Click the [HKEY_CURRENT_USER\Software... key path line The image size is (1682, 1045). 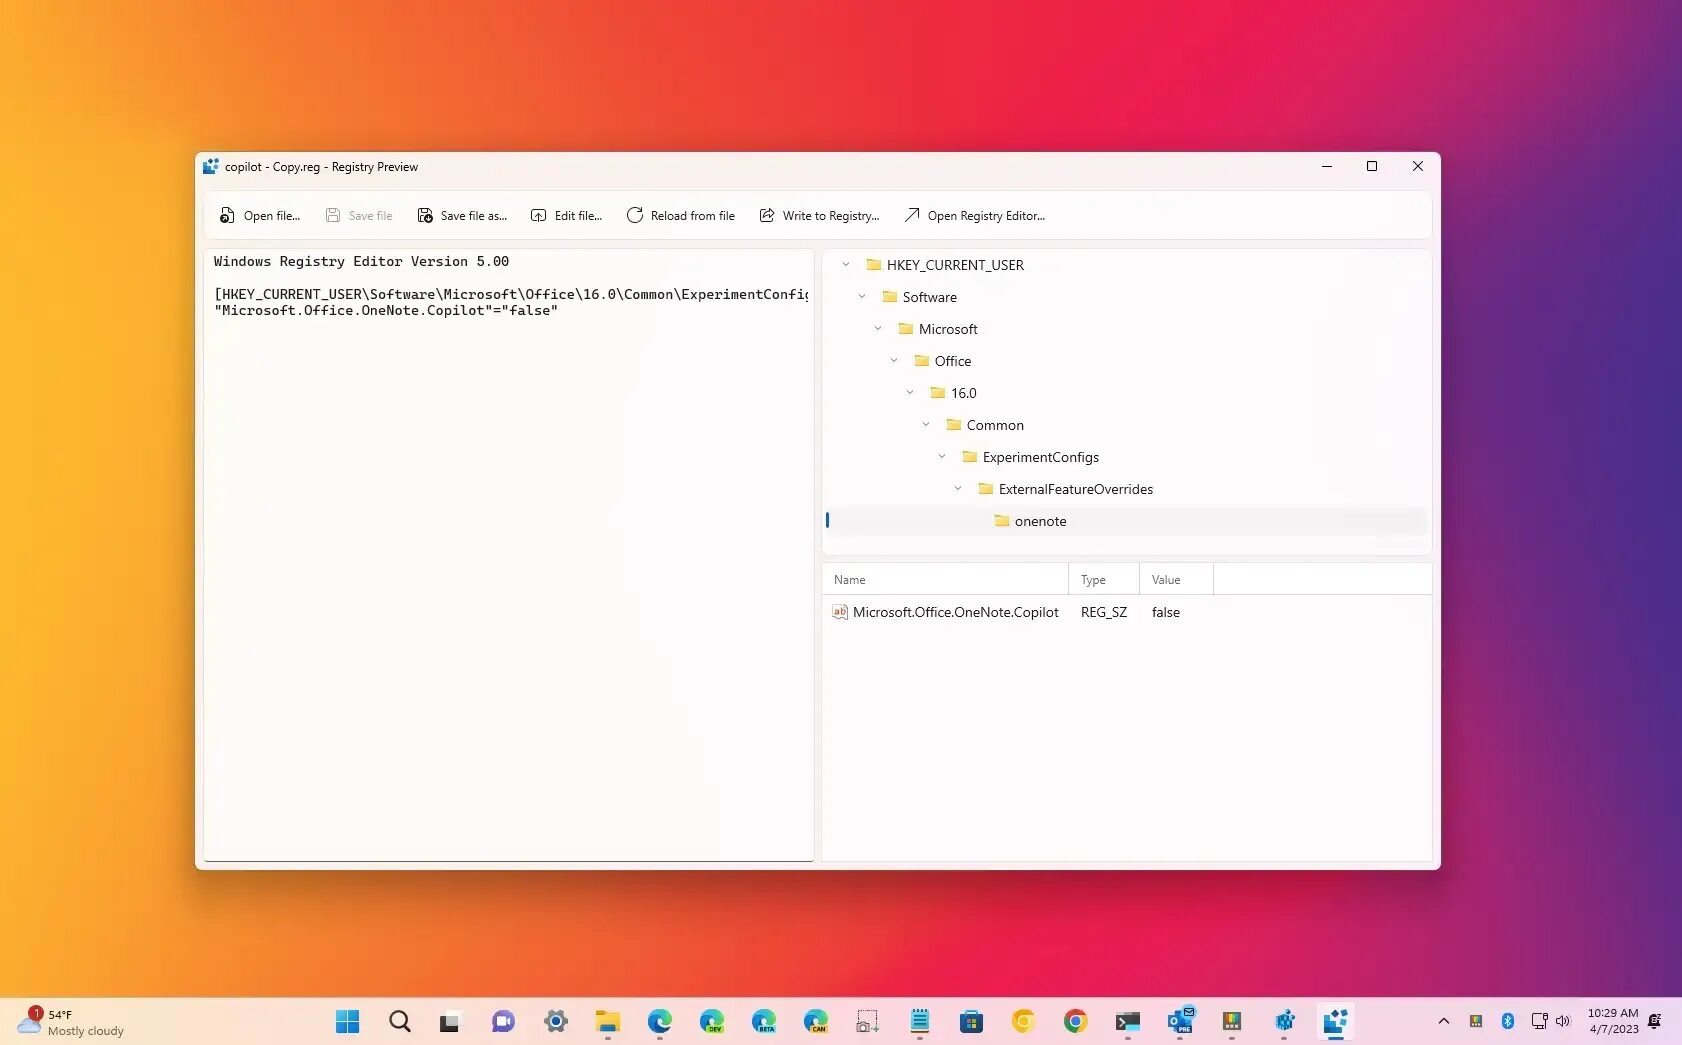coord(510,294)
